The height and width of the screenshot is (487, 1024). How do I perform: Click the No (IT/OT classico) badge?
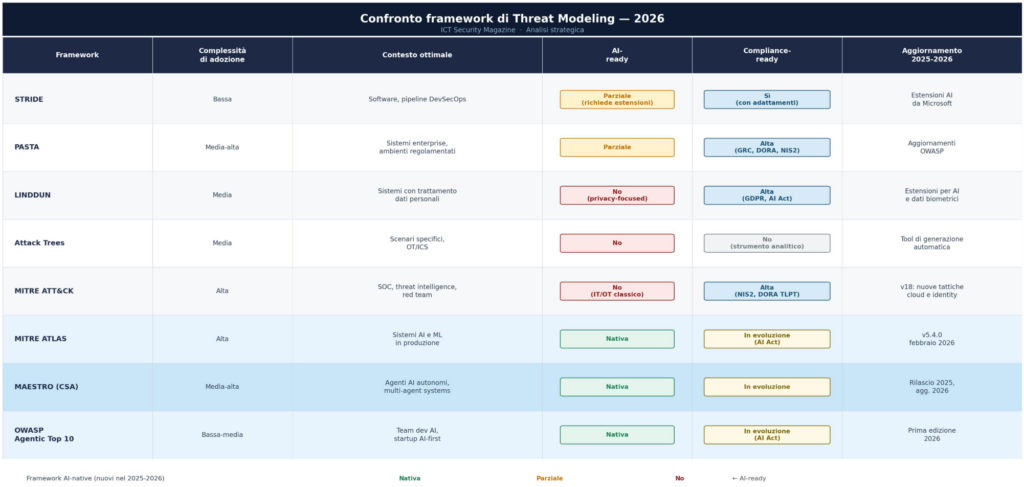click(617, 291)
